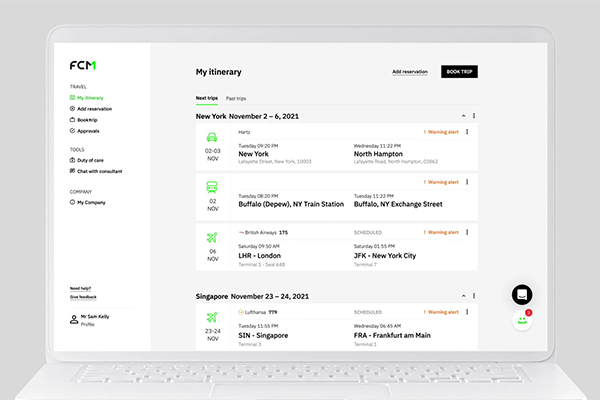Image resolution: width=600 pixels, height=400 pixels.
Task: Open Lufthansa flight more options
Action: click(x=467, y=312)
